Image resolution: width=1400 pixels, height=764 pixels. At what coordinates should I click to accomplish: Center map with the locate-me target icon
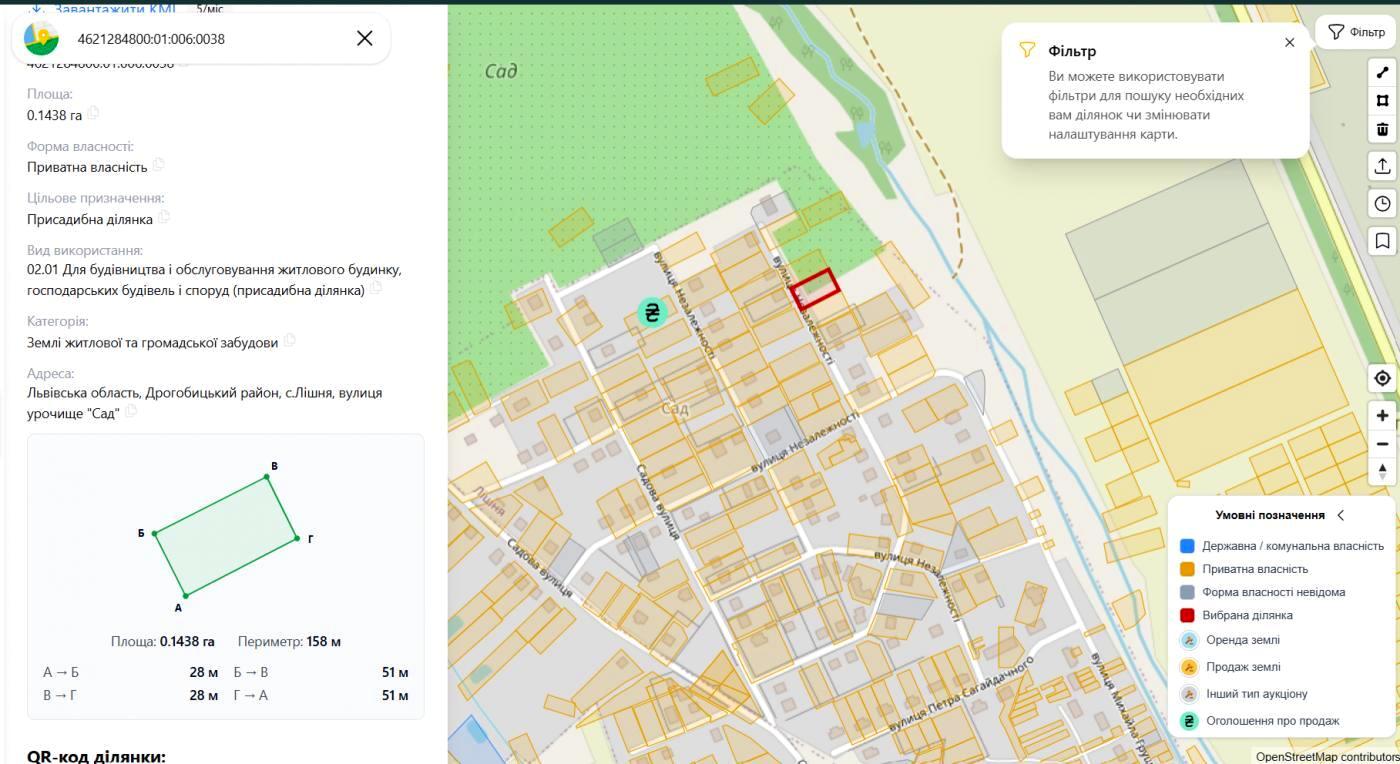coord(1382,378)
